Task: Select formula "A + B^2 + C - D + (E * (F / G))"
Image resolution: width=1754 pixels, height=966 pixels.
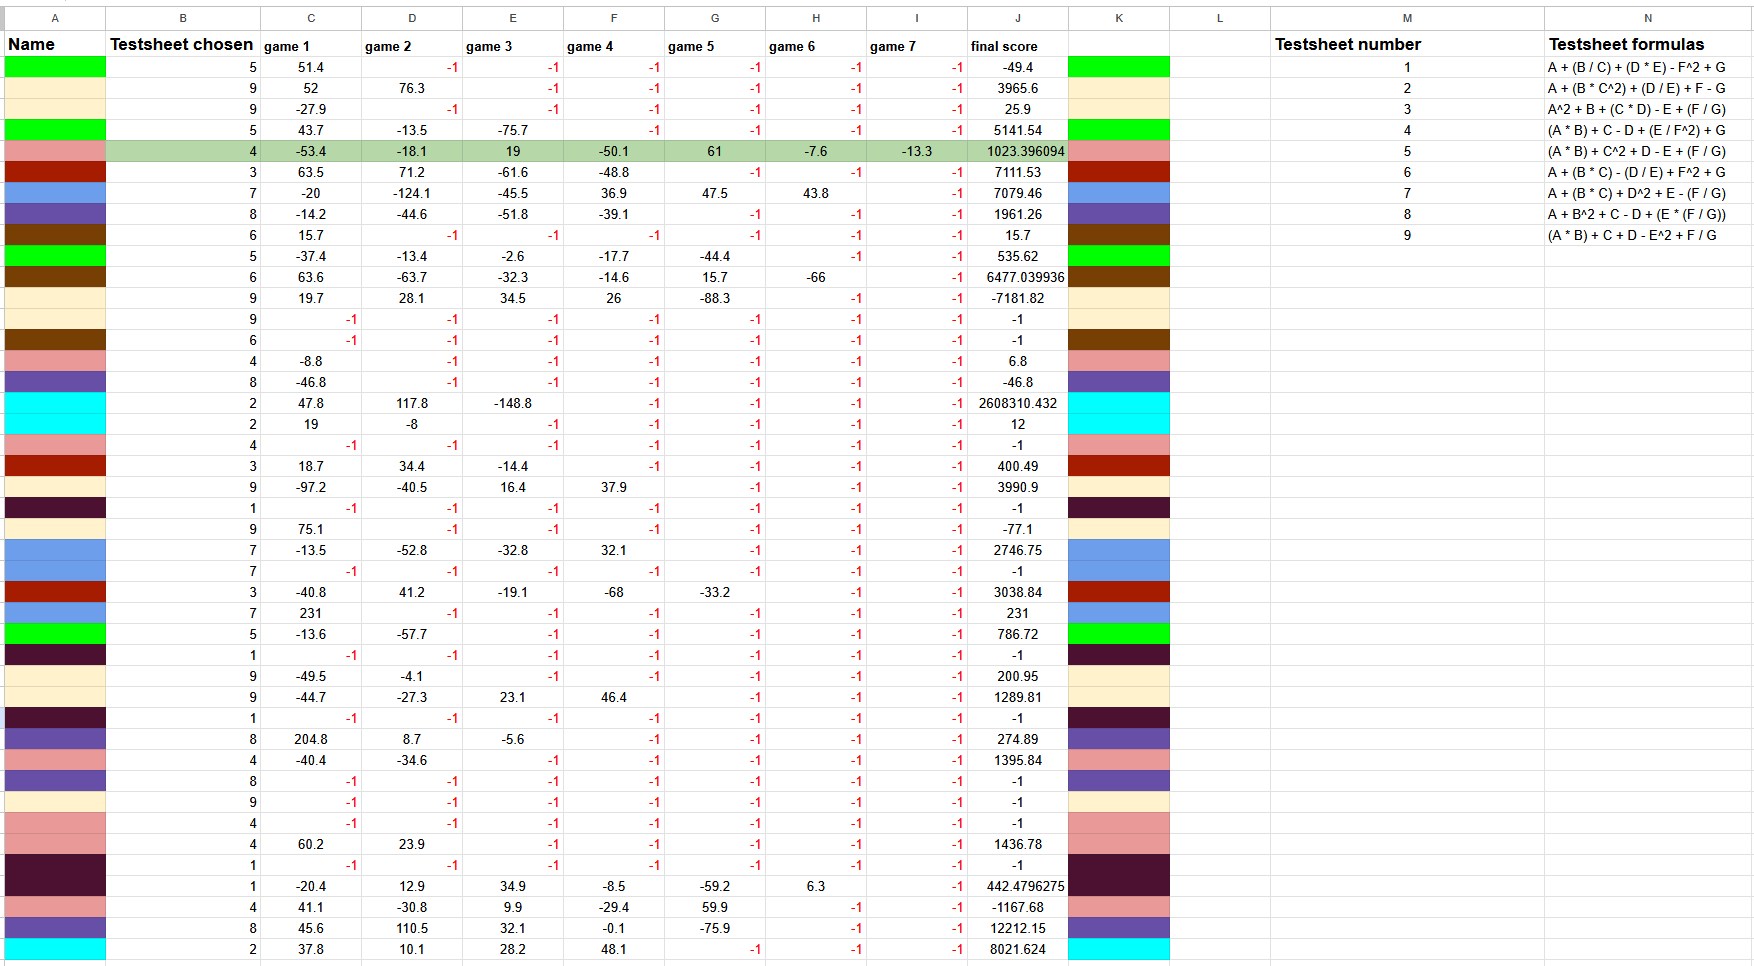Action: point(1648,214)
